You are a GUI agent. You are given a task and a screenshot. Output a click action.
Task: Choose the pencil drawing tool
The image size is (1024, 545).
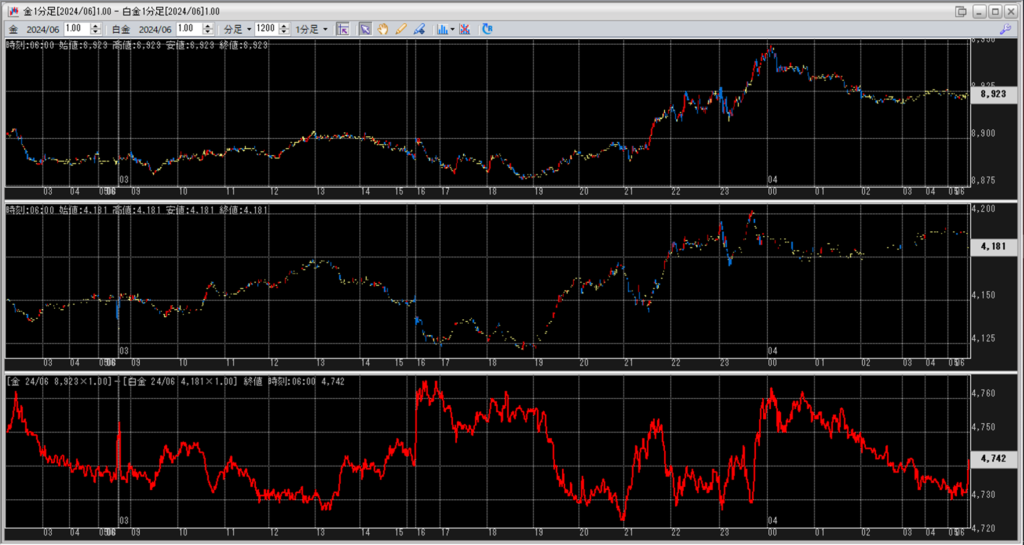[x=401, y=29]
